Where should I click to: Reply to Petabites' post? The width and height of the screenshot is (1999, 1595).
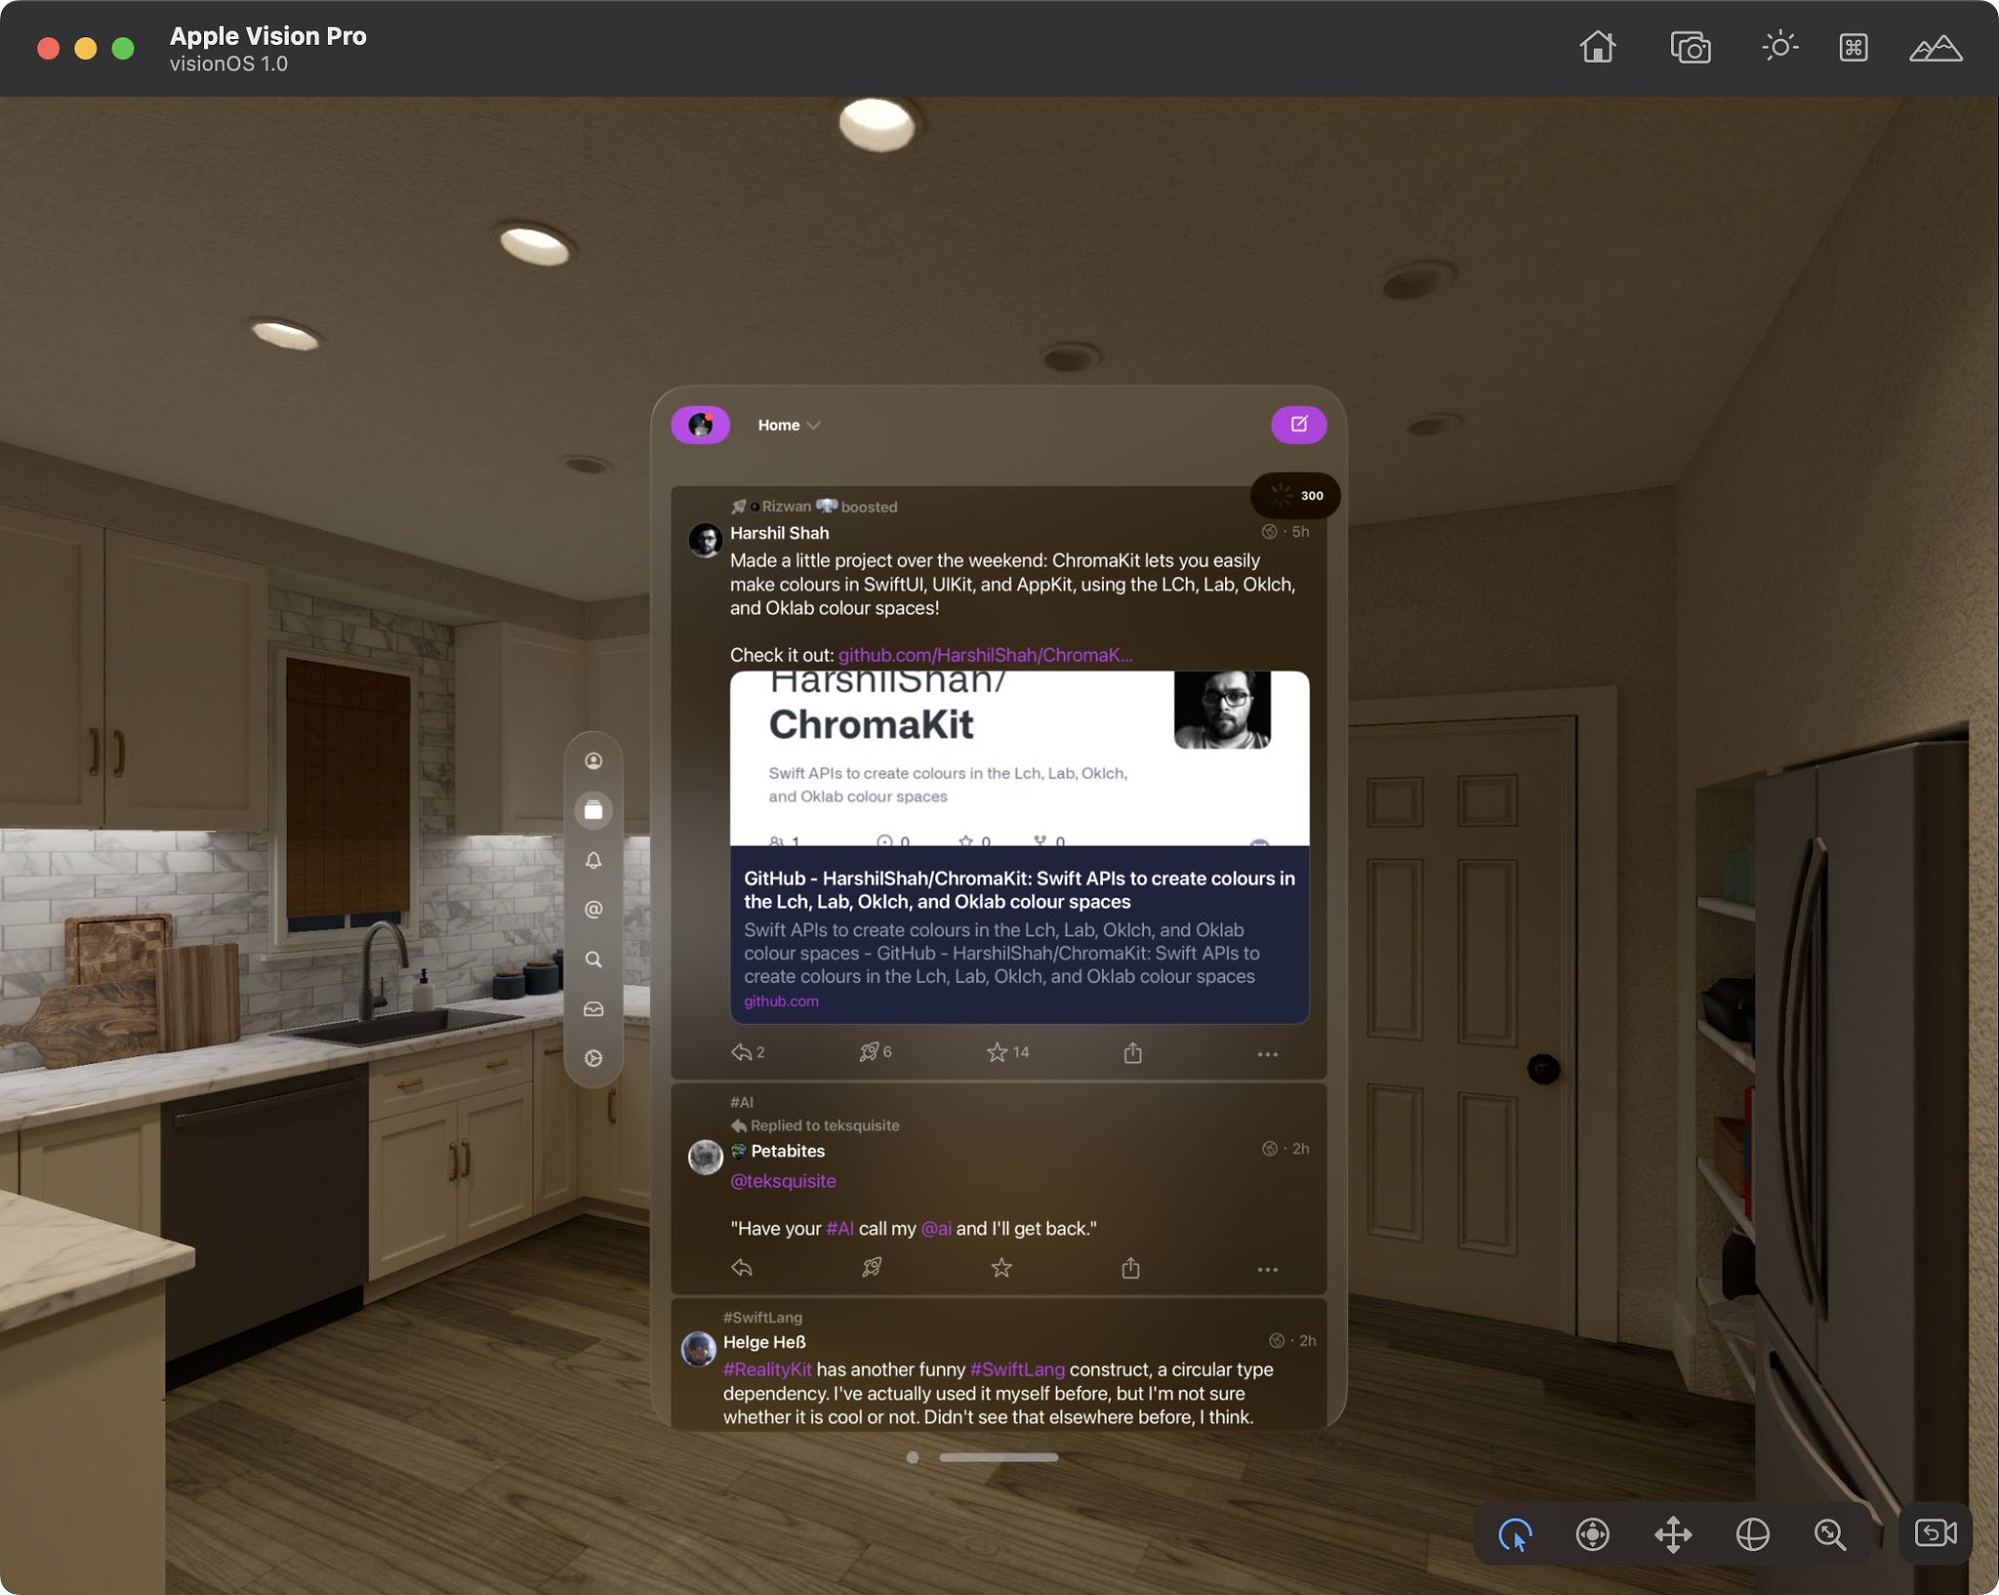point(741,1268)
